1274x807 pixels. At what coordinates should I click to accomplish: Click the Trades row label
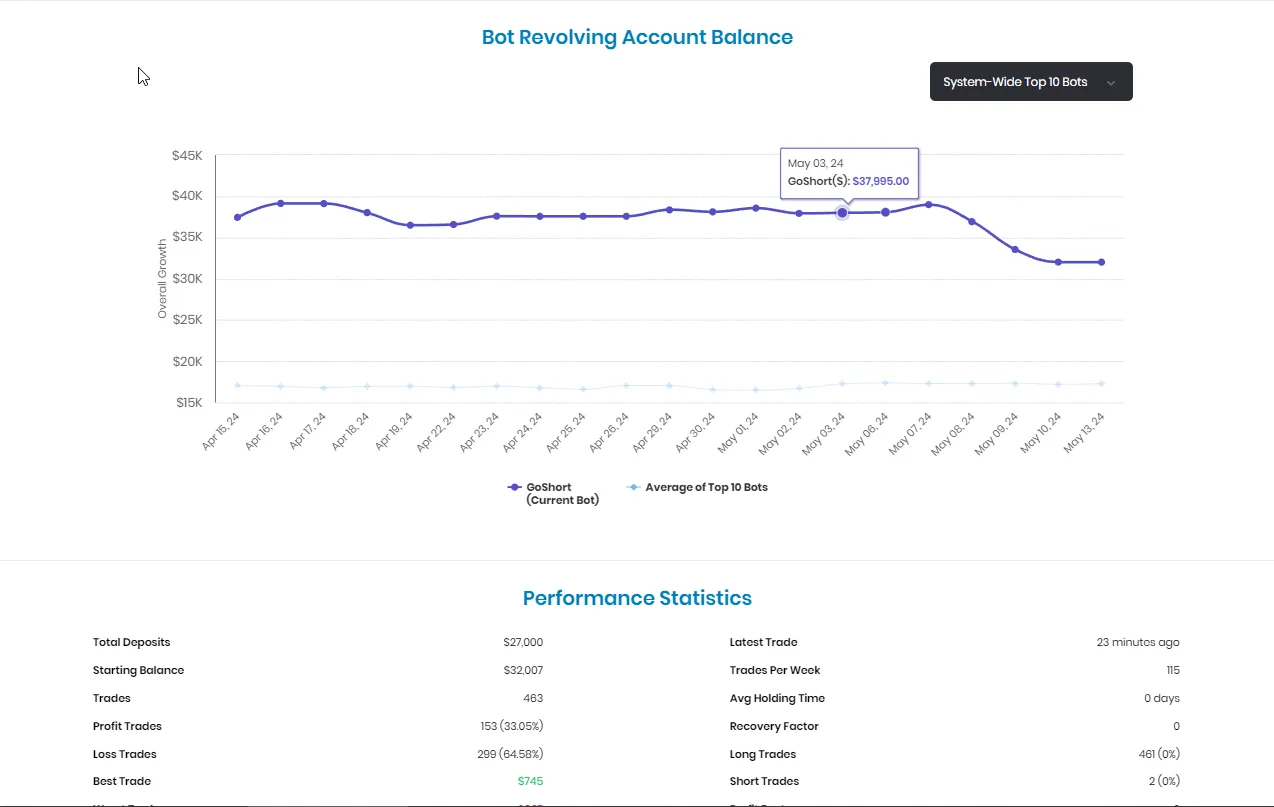coord(112,698)
